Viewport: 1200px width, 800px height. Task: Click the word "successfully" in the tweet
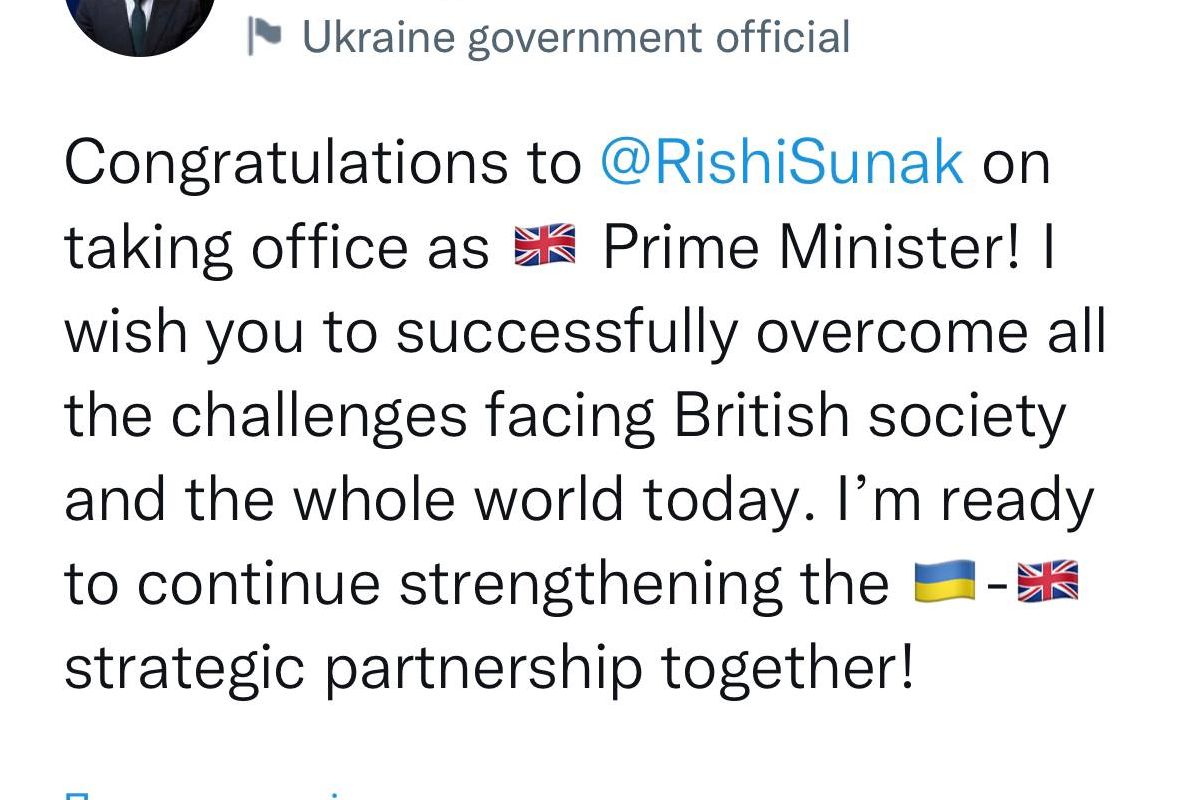pos(565,331)
